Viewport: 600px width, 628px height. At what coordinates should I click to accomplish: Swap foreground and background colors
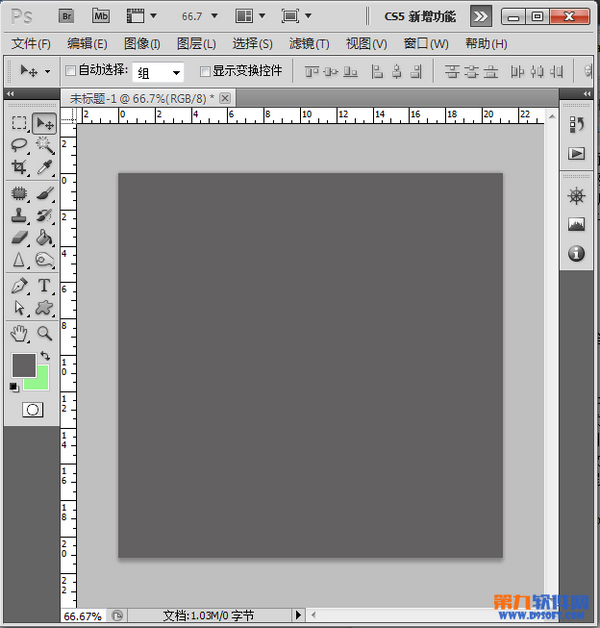coord(45,356)
